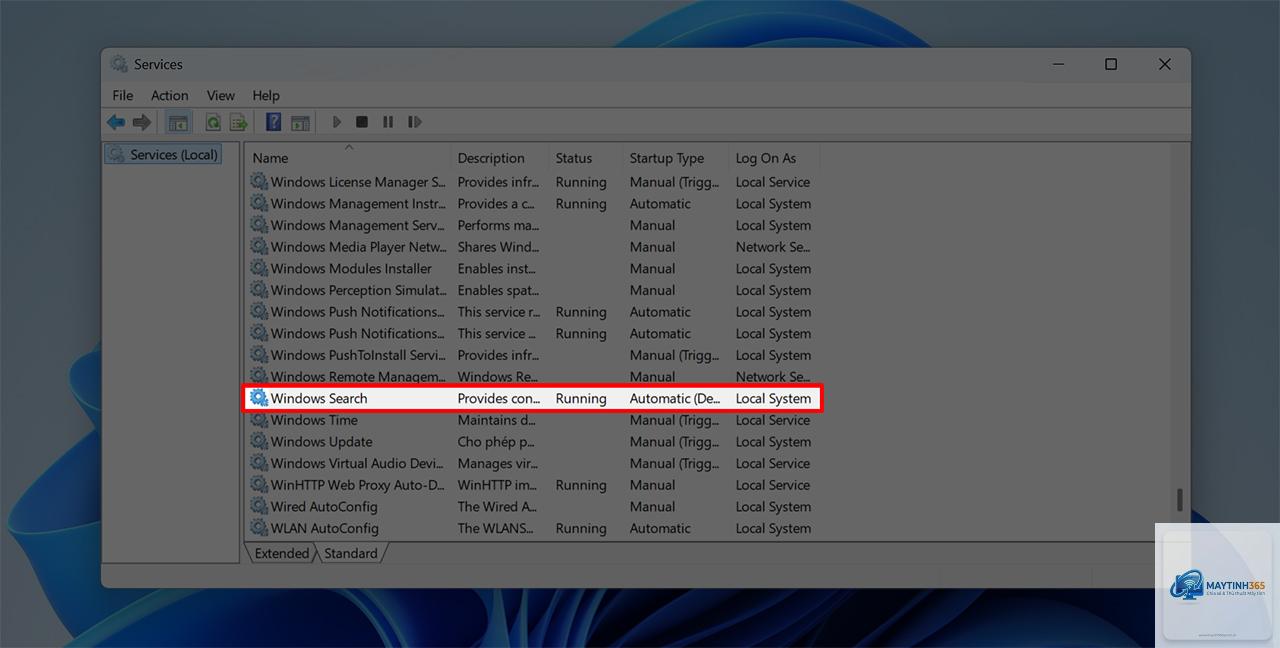
Task: Click gear icon of Windows Modules Installer
Action: tap(259, 268)
